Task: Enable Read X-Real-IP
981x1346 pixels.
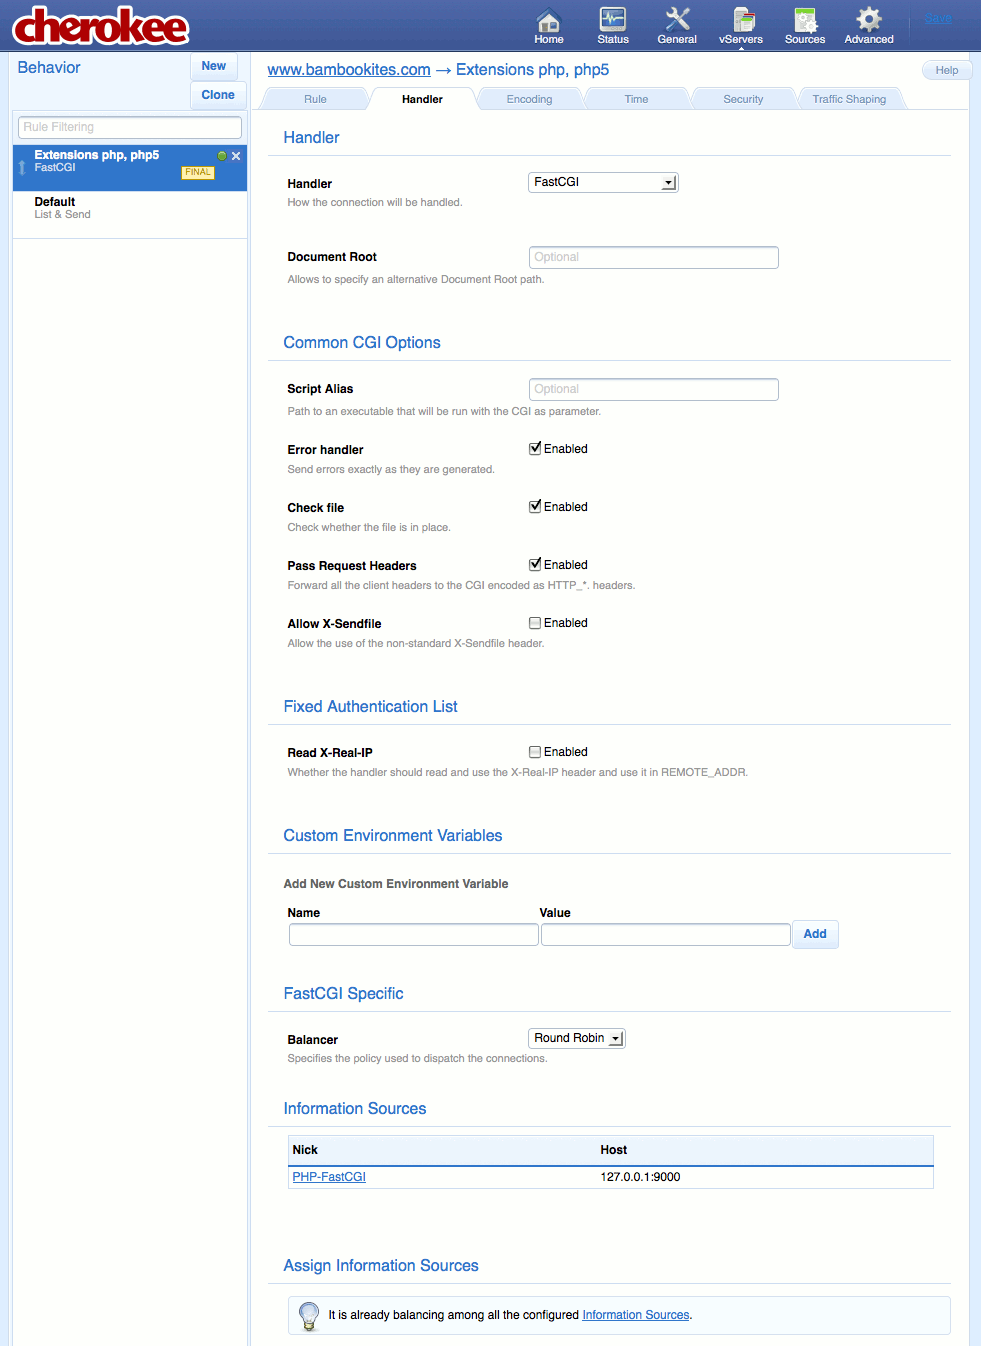Action: pyautogui.click(x=535, y=751)
